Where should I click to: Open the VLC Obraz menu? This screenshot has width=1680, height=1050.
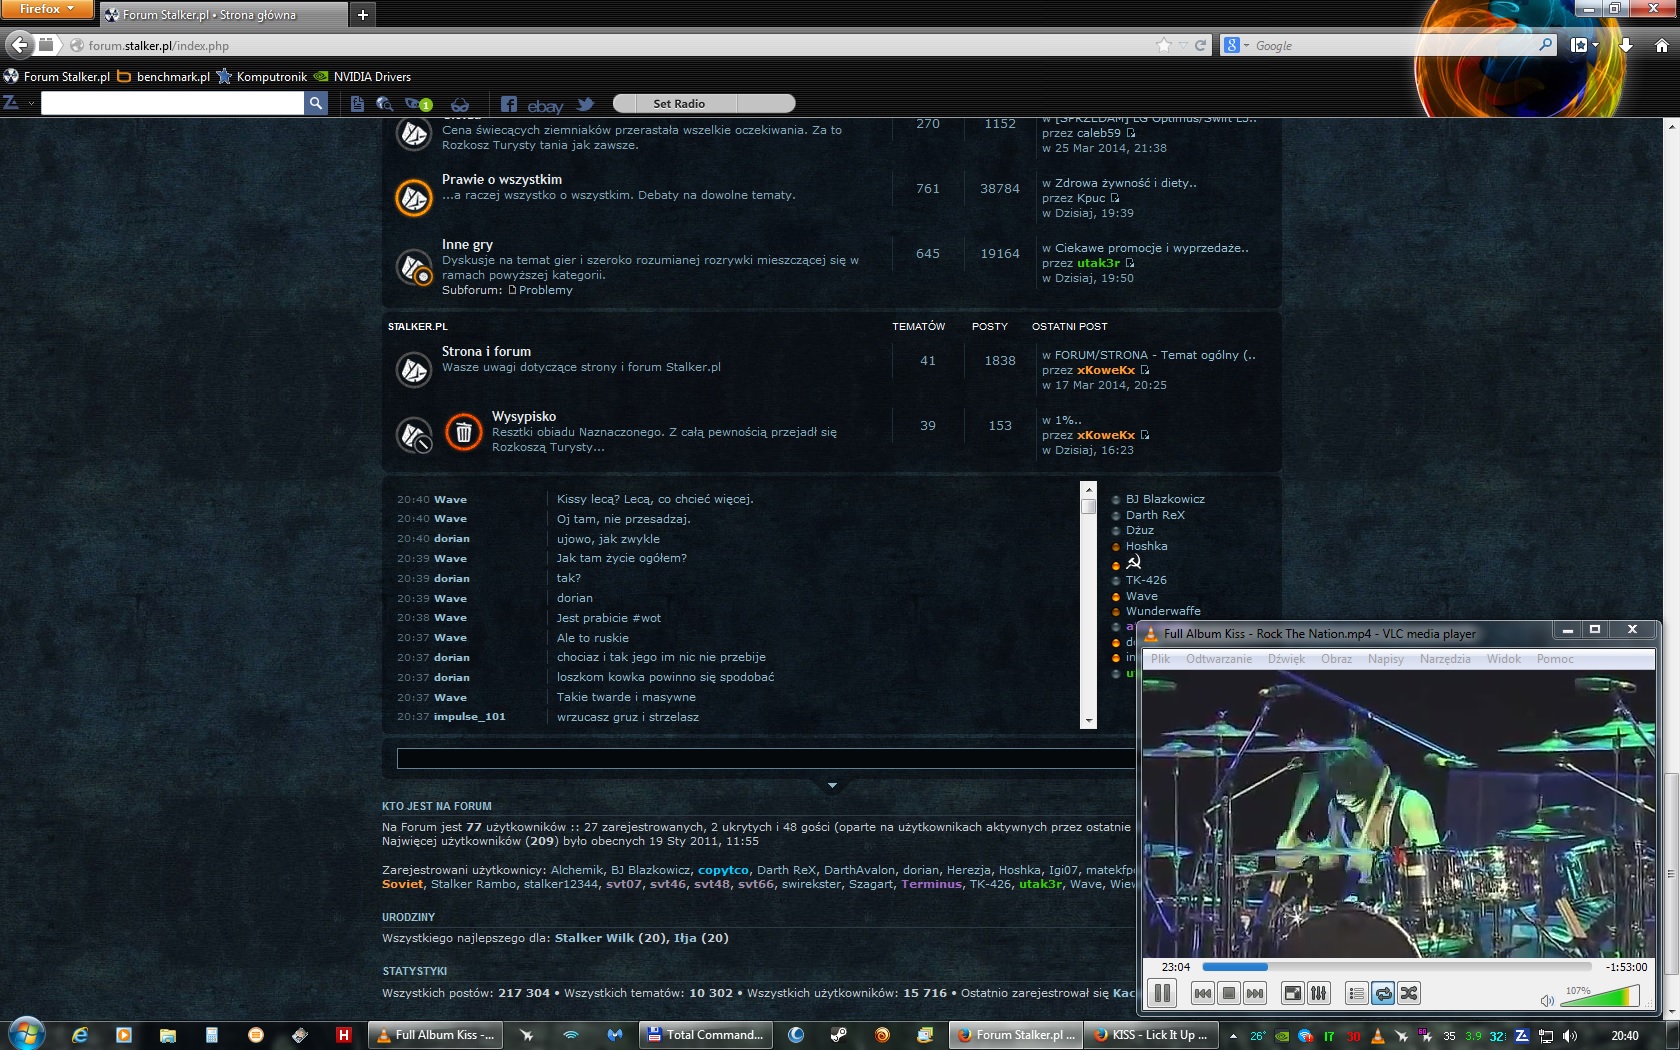[x=1336, y=659]
